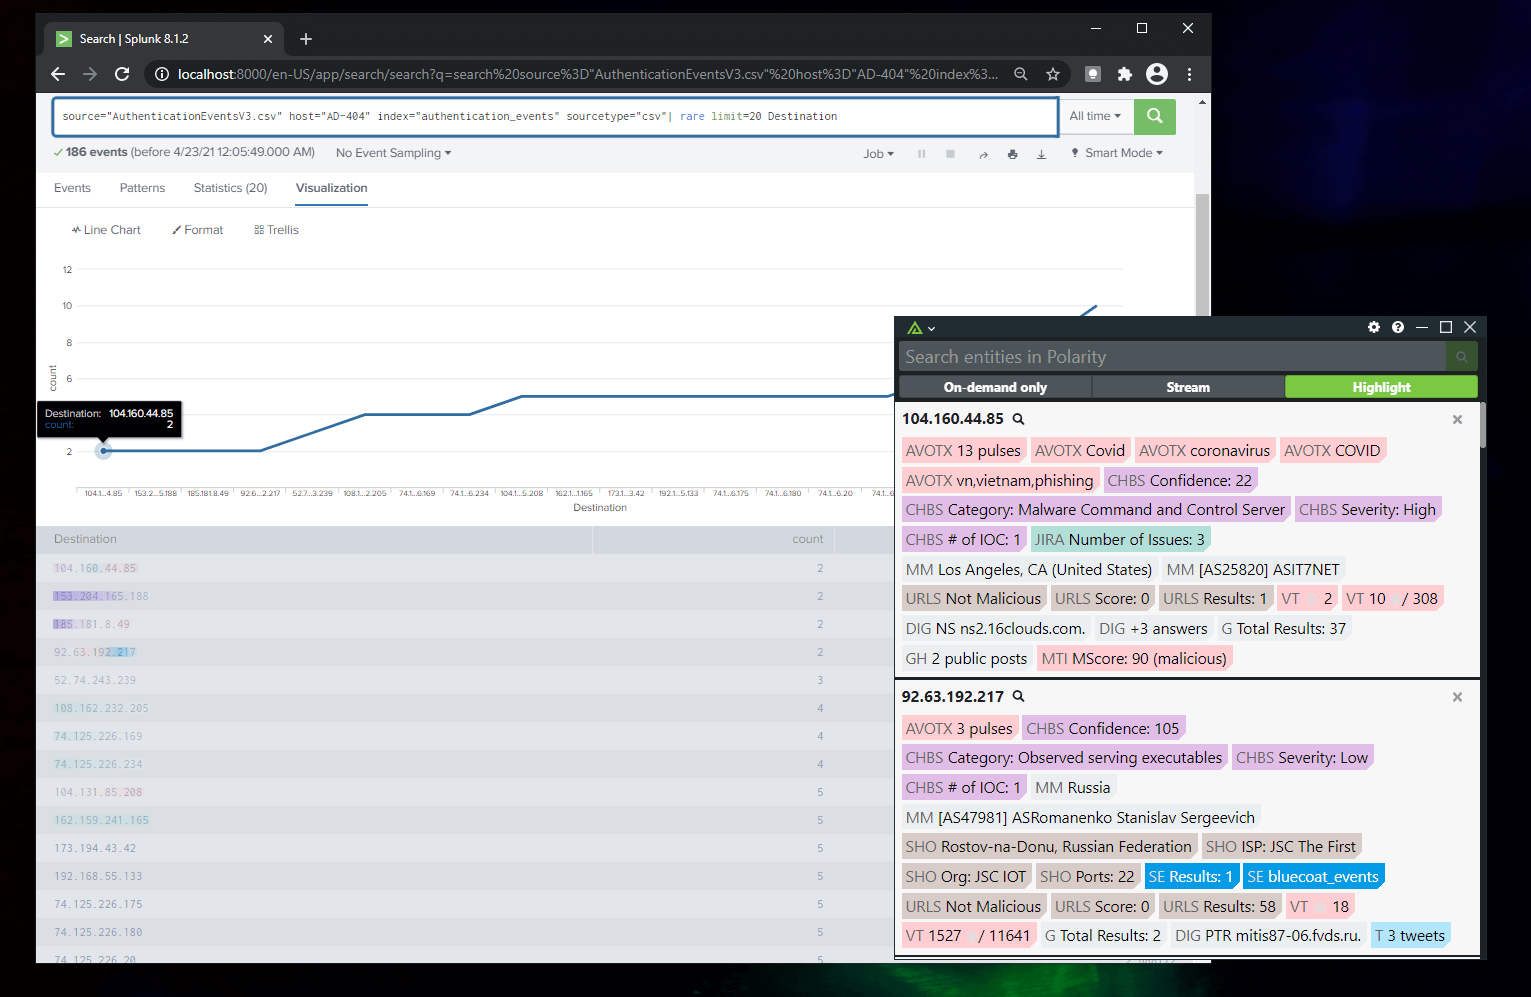
Task: Open Chrome three-dot menu
Action: [1189, 74]
